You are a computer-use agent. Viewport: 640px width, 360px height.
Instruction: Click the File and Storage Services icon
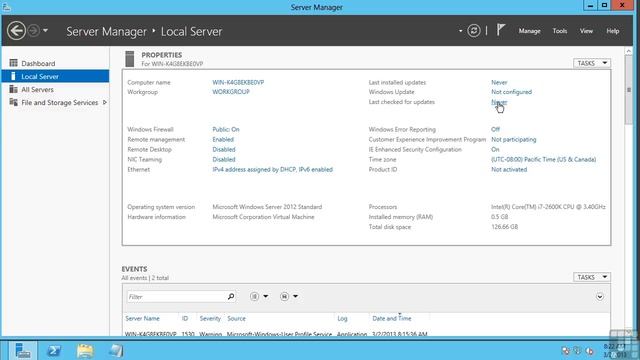coord(13,102)
